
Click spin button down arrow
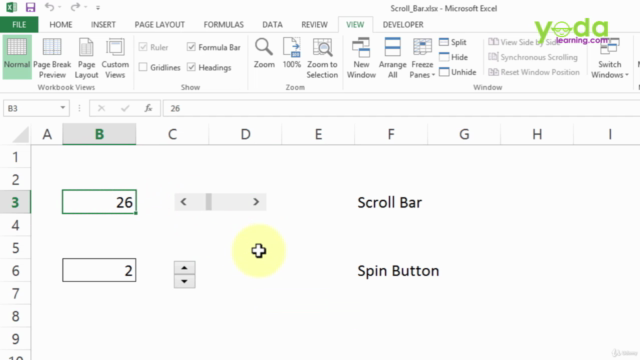(x=184, y=281)
